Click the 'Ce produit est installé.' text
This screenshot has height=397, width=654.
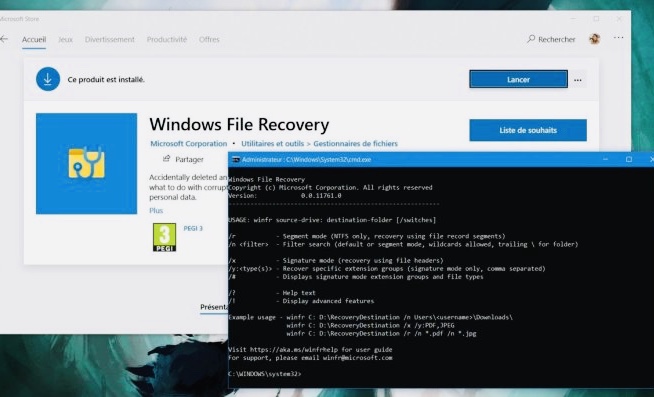tap(106, 80)
